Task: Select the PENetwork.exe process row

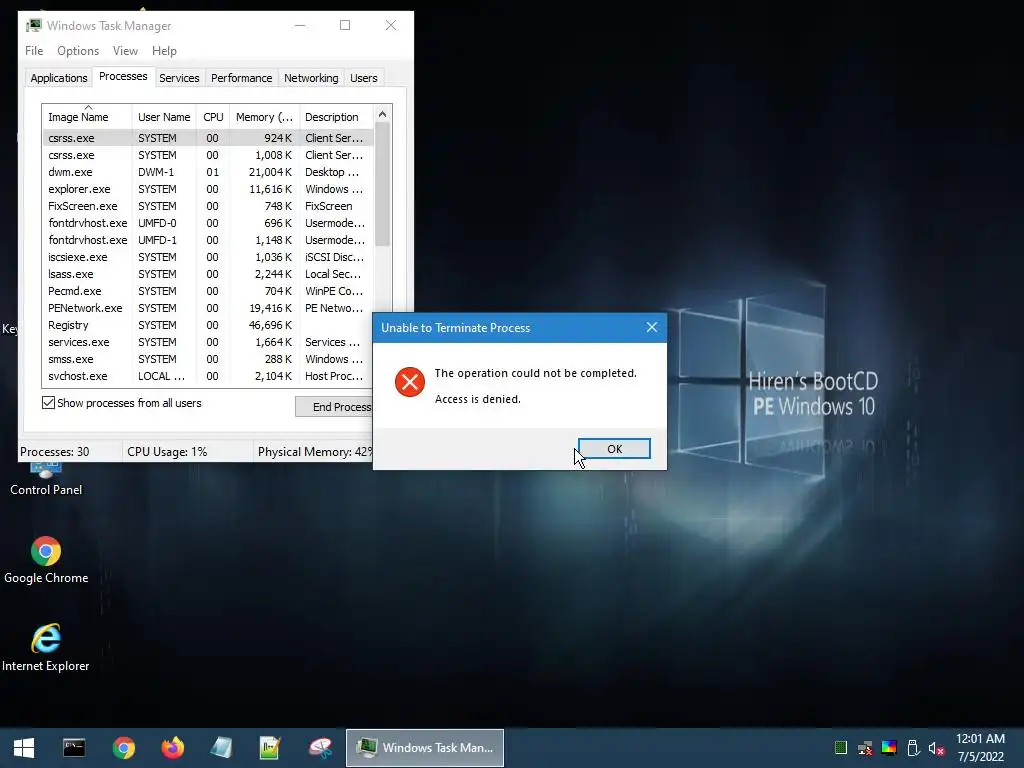Action: (208, 308)
